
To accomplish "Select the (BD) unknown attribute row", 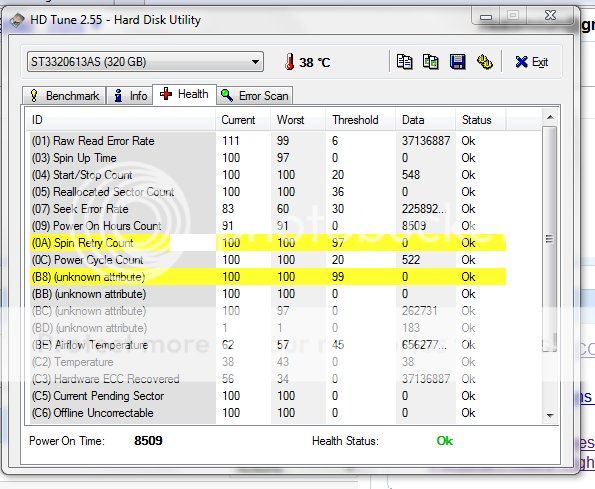I will click(268, 328).
